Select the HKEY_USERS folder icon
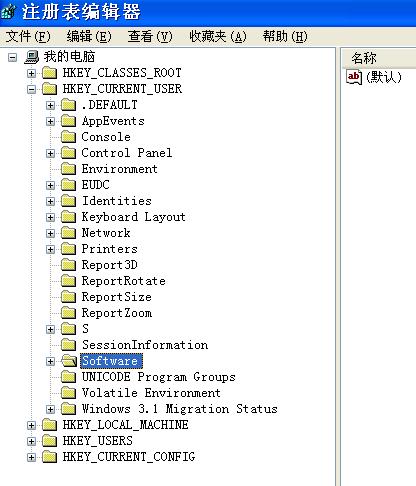416x486 pixels. 50,441
